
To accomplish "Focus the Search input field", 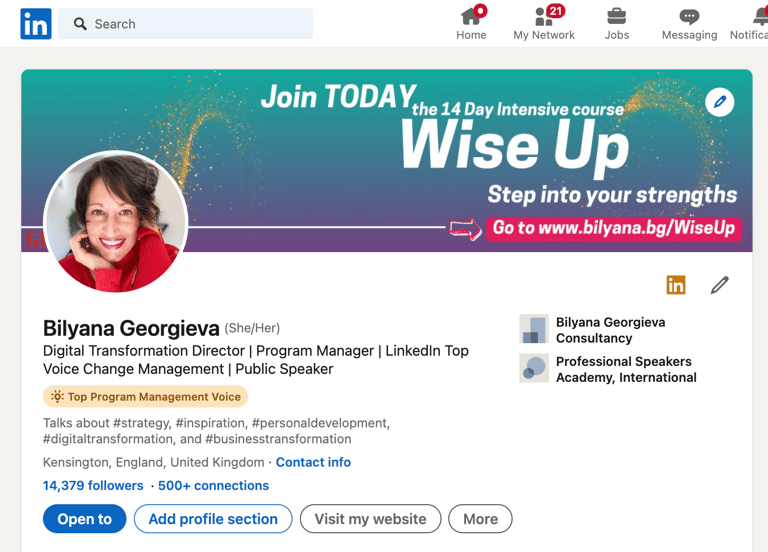I will tap(185, 24).
